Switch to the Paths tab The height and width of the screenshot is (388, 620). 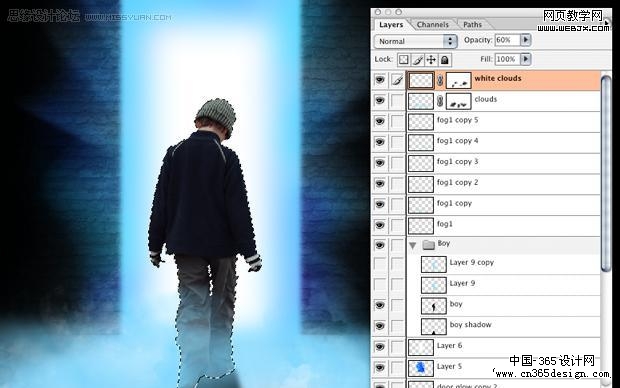[x=473, y=25]
